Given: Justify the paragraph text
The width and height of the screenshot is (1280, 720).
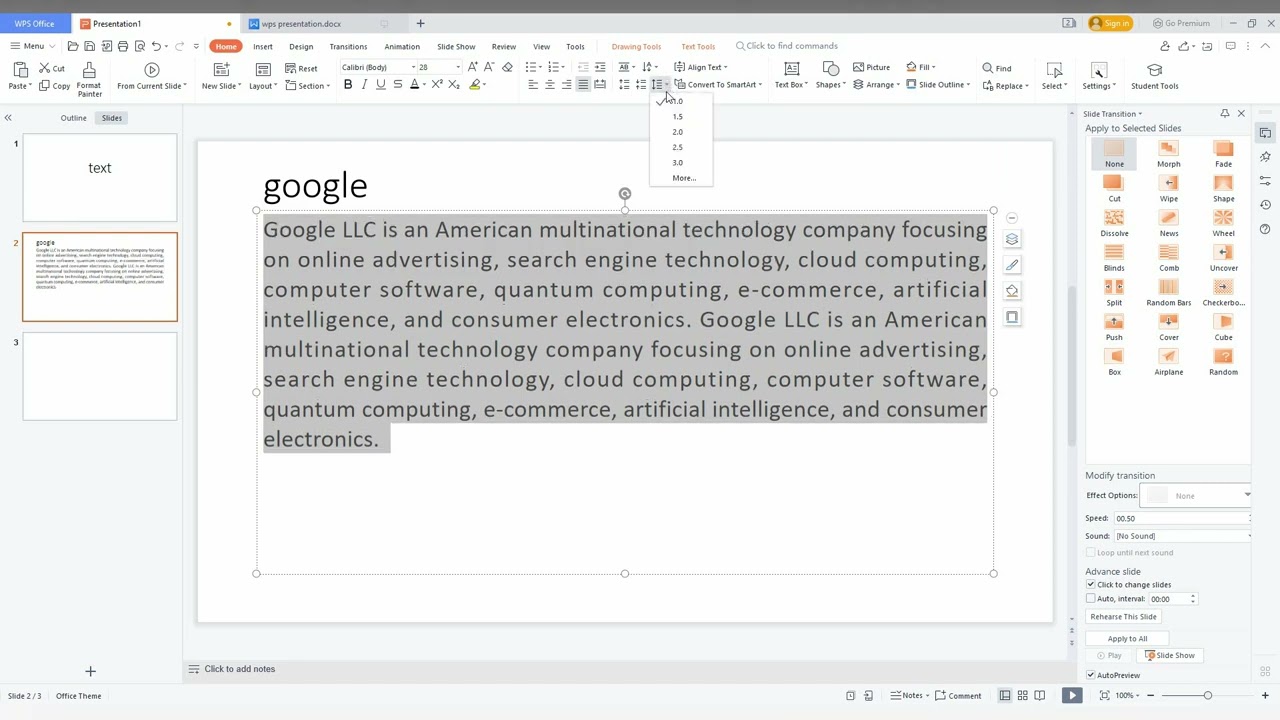Looking at the screenshot, I should [583, 85].
